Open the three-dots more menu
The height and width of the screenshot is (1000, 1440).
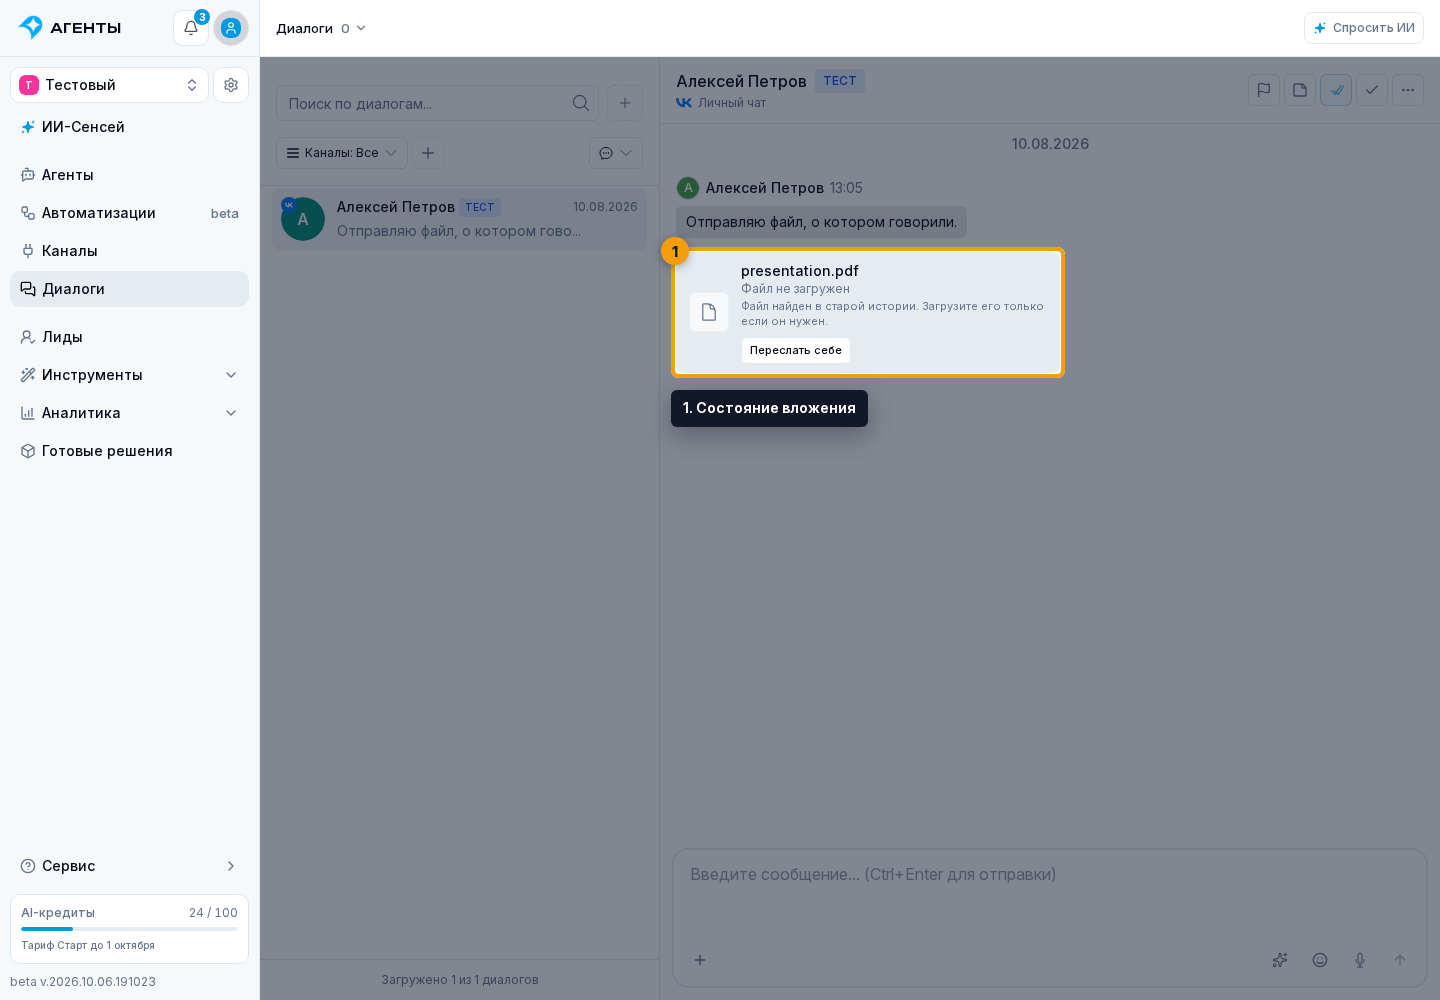click(1408, 90)
